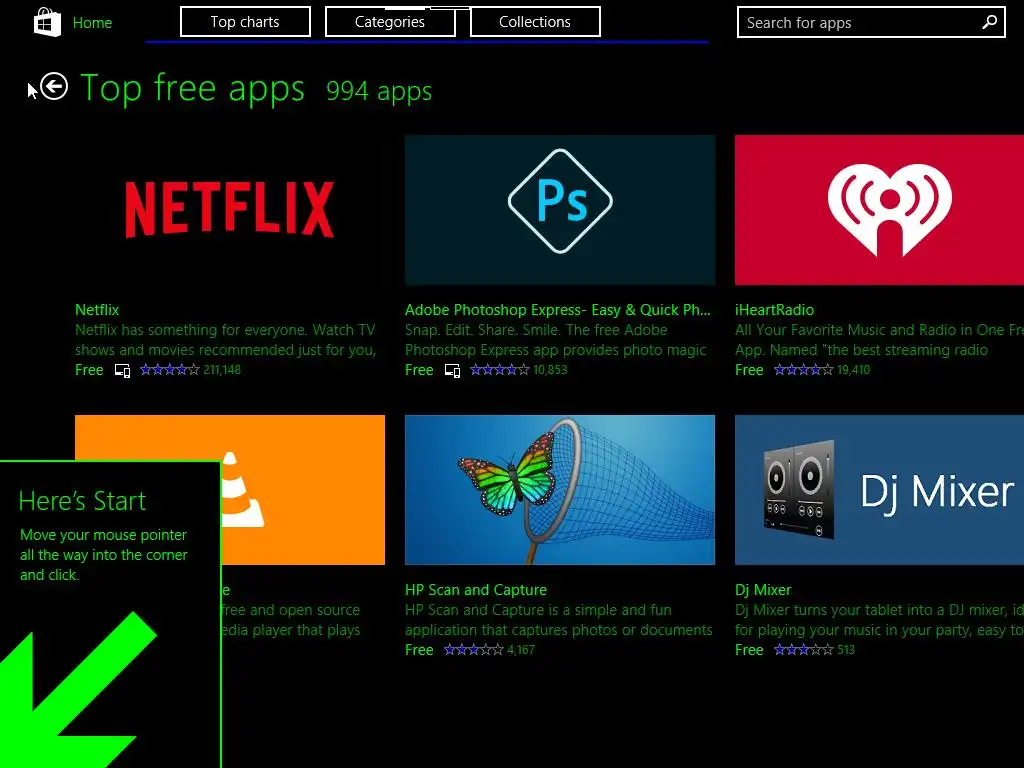
Task: Open the Collections tab
Action: click(535, 22)
